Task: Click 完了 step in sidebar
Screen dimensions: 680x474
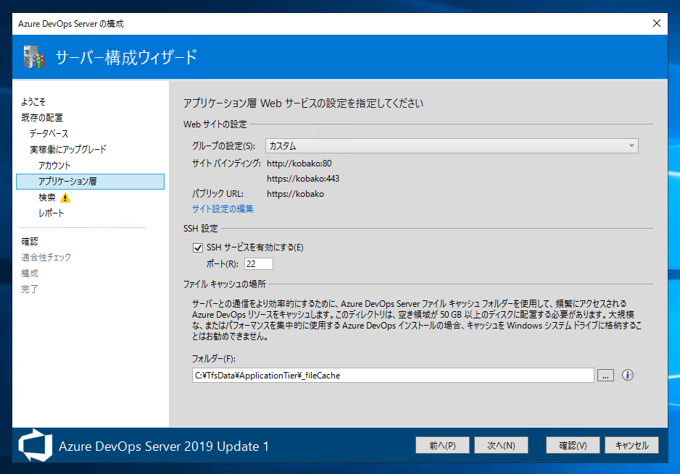Action: [x=30, y=289]
